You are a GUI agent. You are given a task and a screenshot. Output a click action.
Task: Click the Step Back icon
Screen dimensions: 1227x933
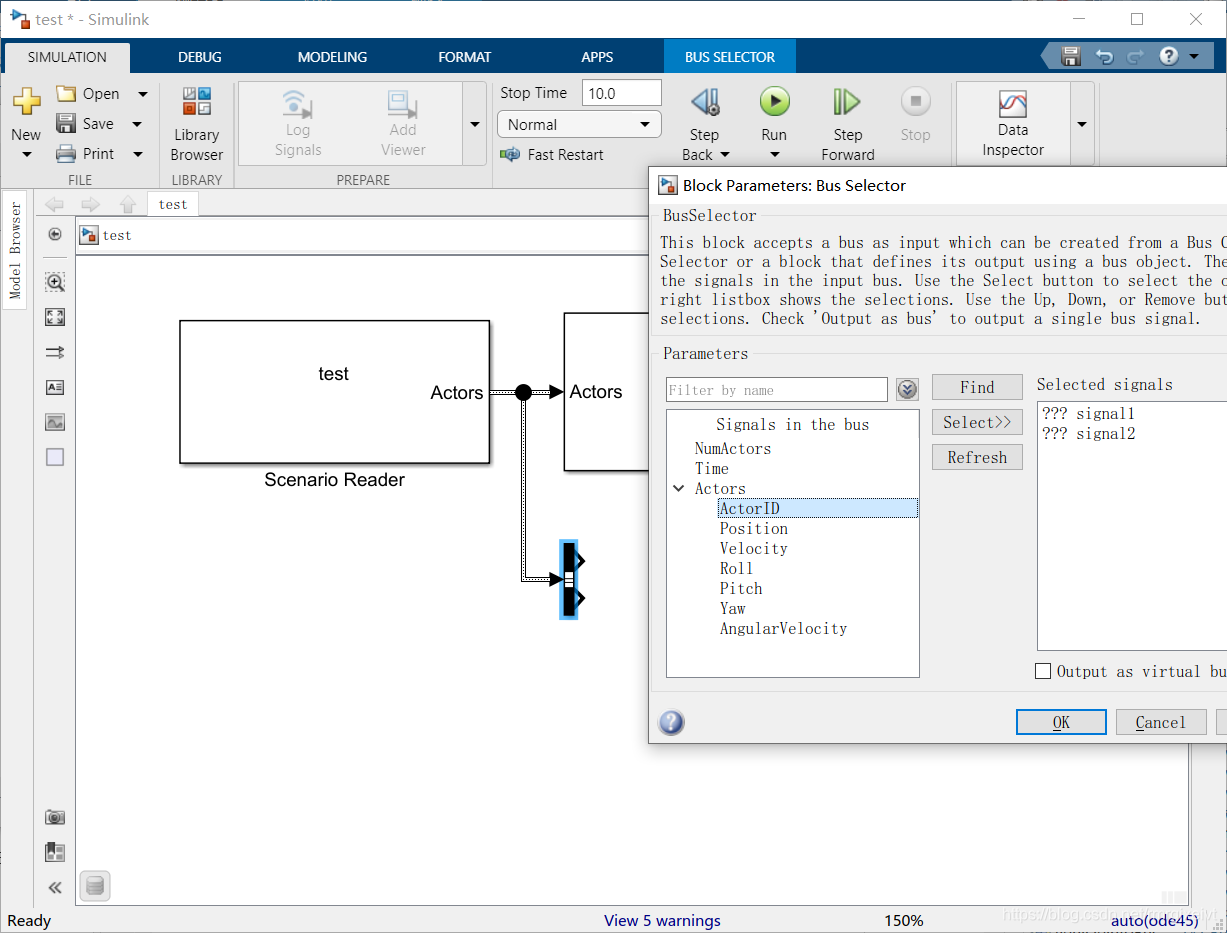click(705, 102)
